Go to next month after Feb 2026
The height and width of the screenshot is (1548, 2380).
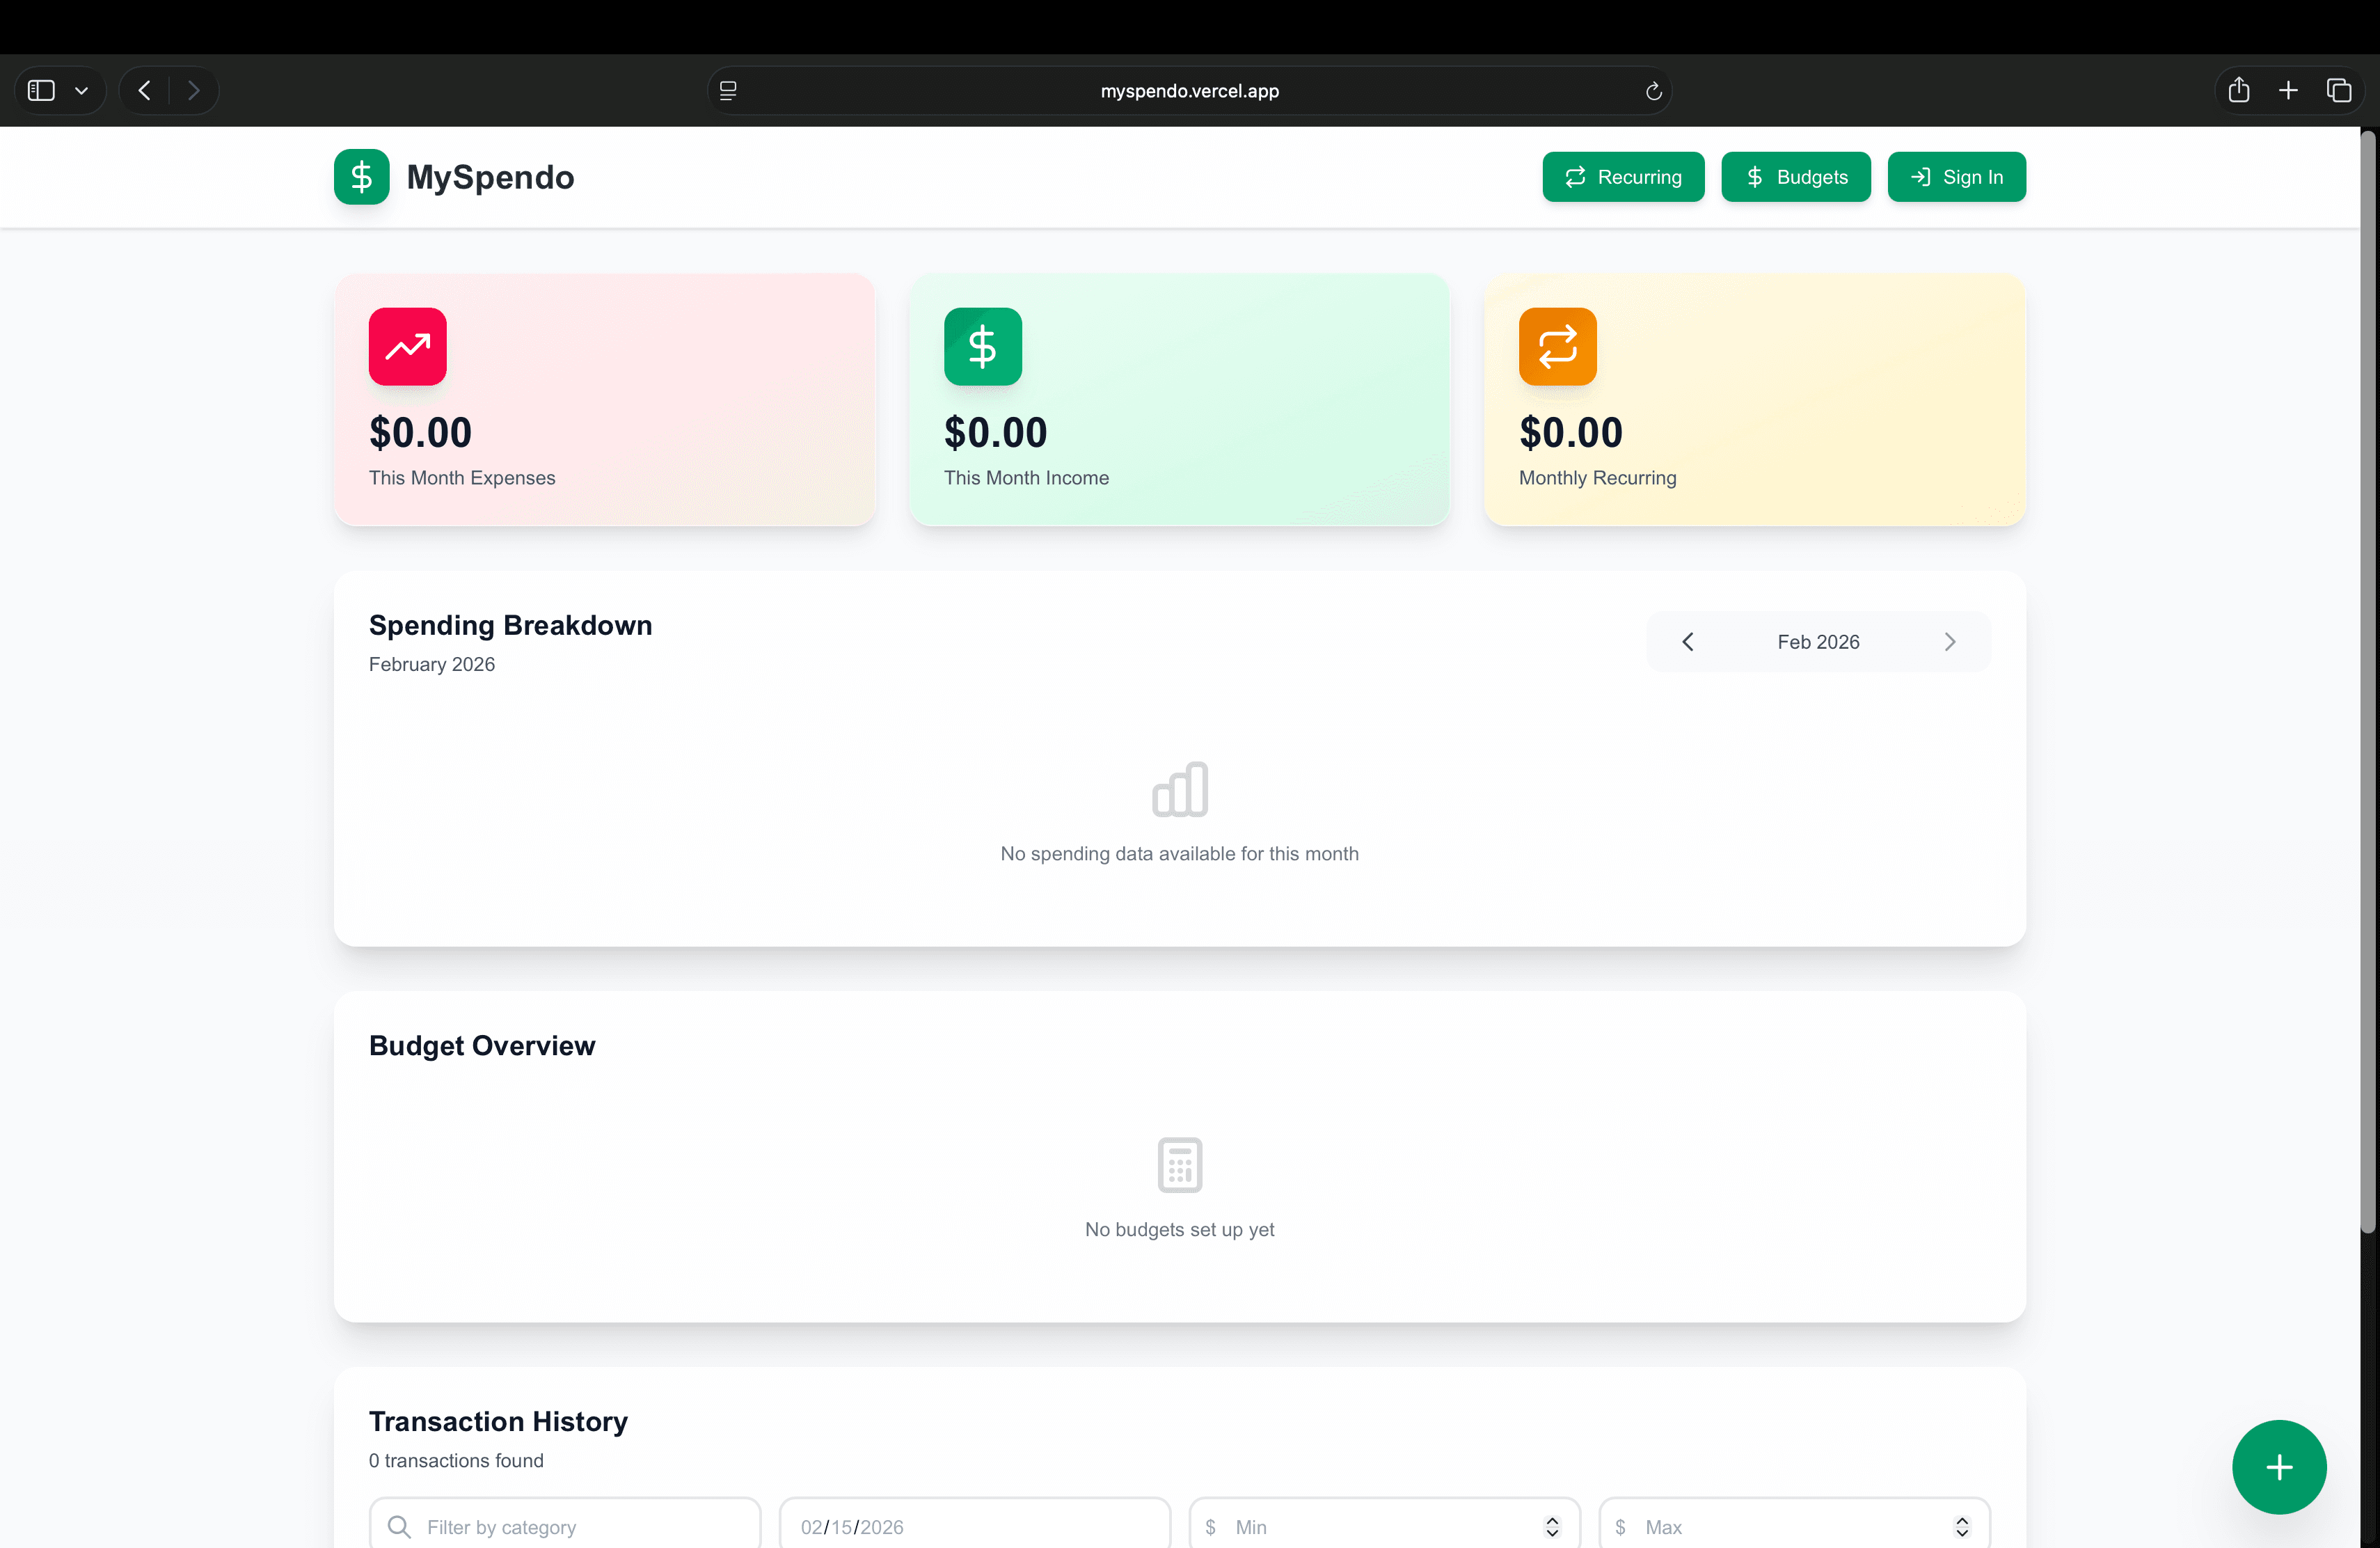[1949, 642]
